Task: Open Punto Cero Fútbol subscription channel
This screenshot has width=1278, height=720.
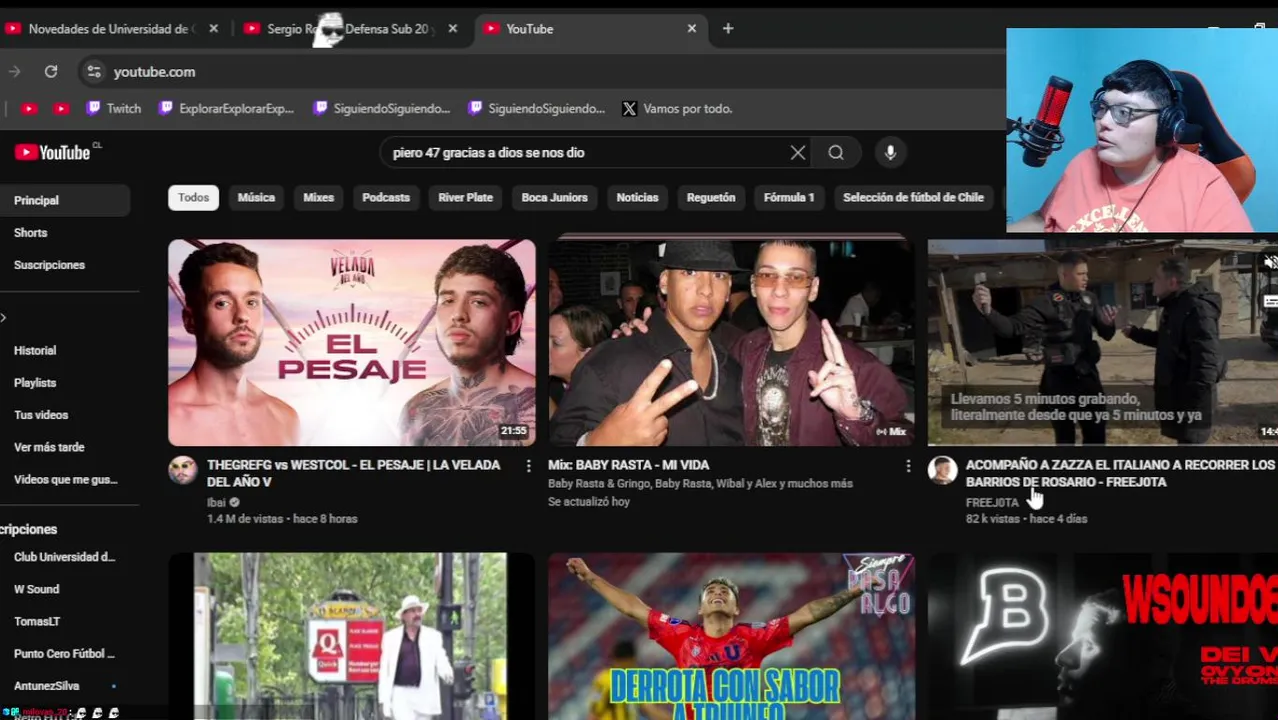Action: [x=65, y=654]
